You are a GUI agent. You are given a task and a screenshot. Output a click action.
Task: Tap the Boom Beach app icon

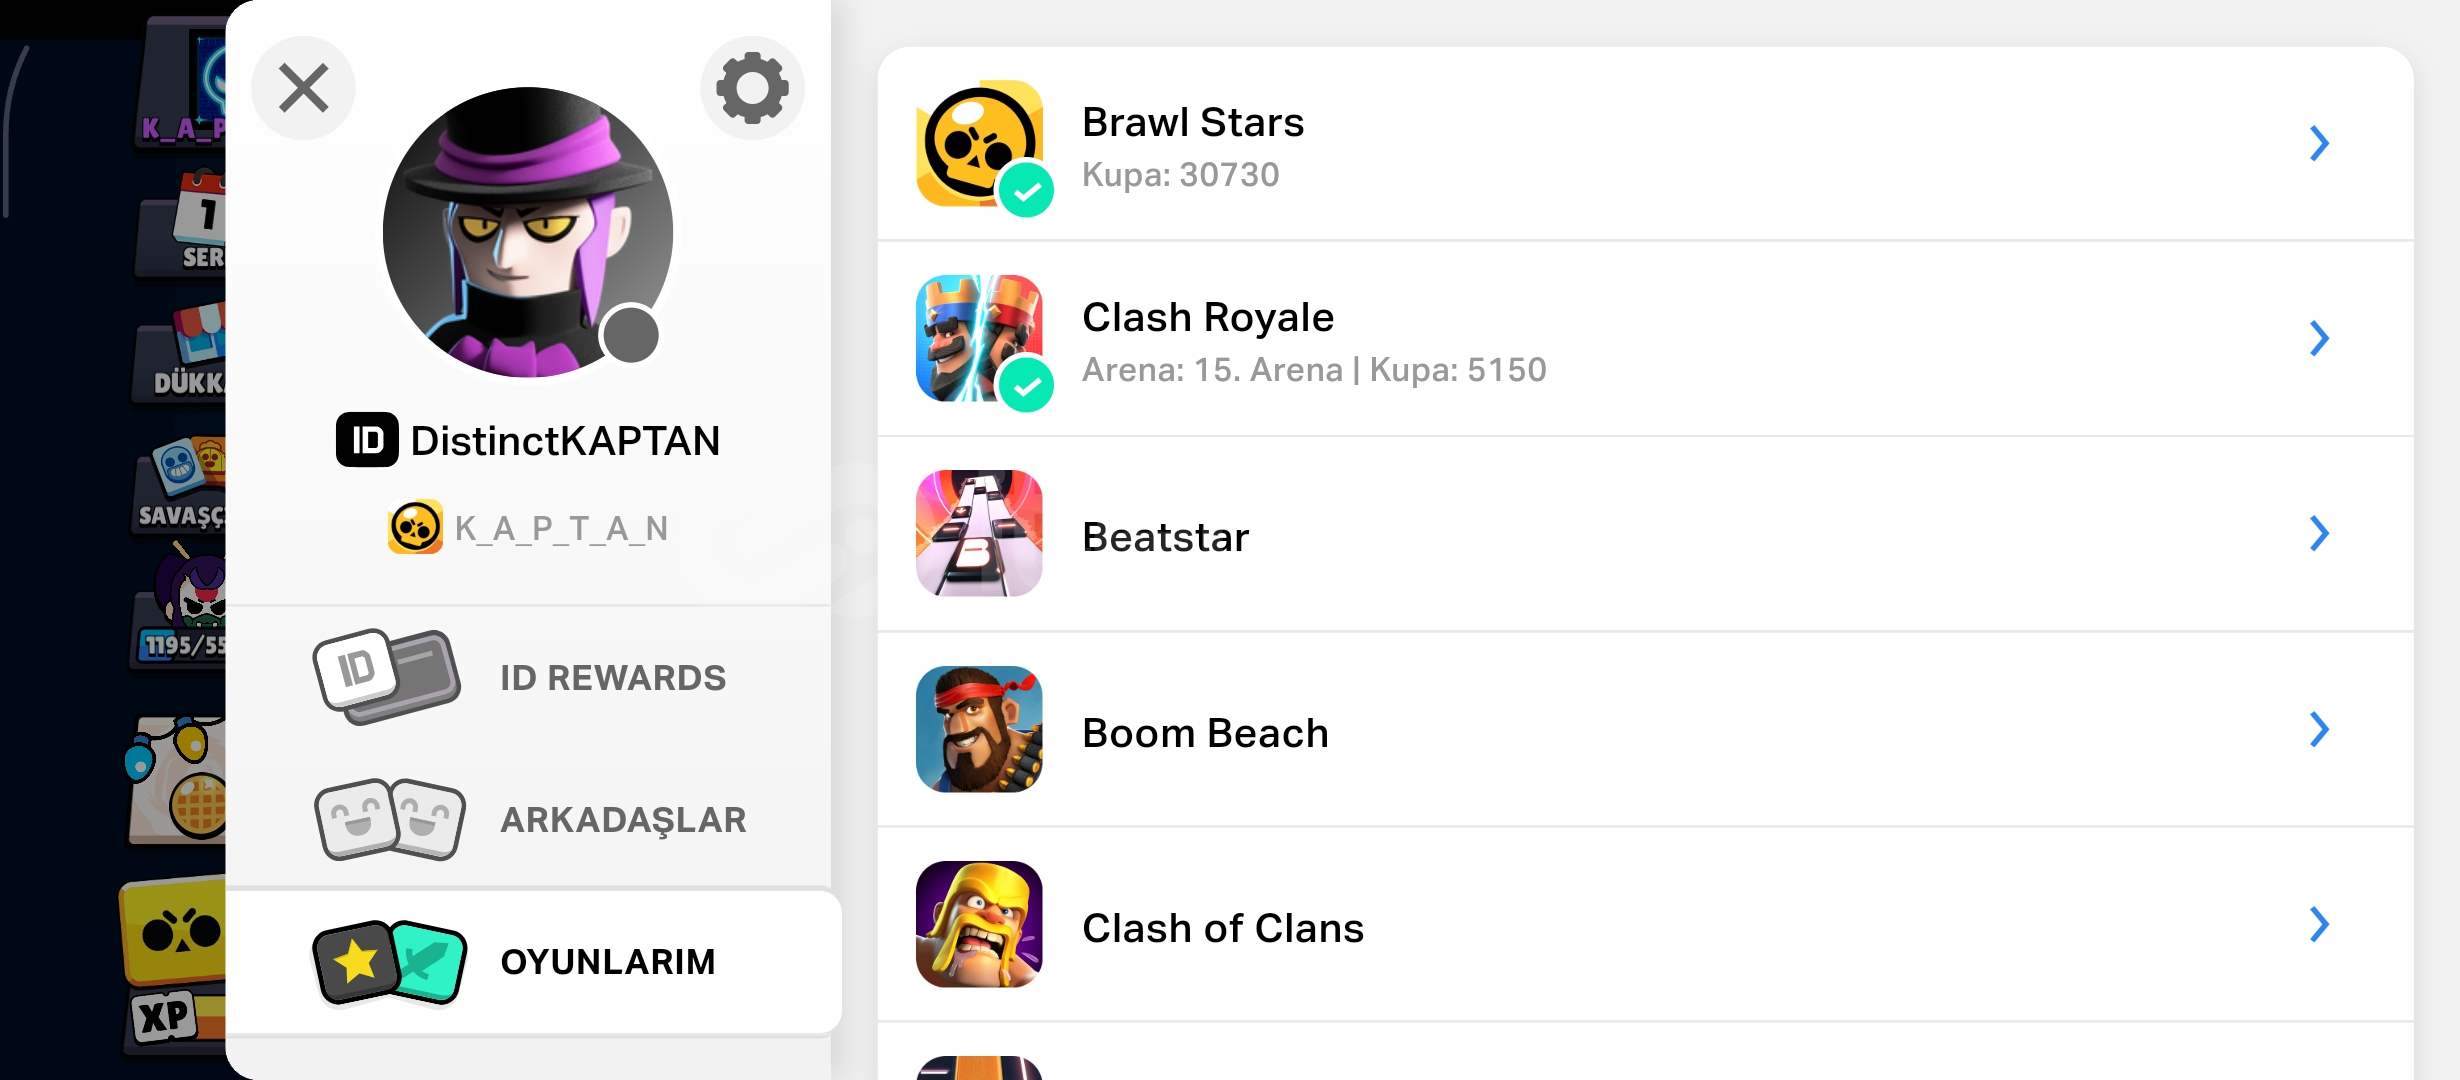tap(979, 729)
